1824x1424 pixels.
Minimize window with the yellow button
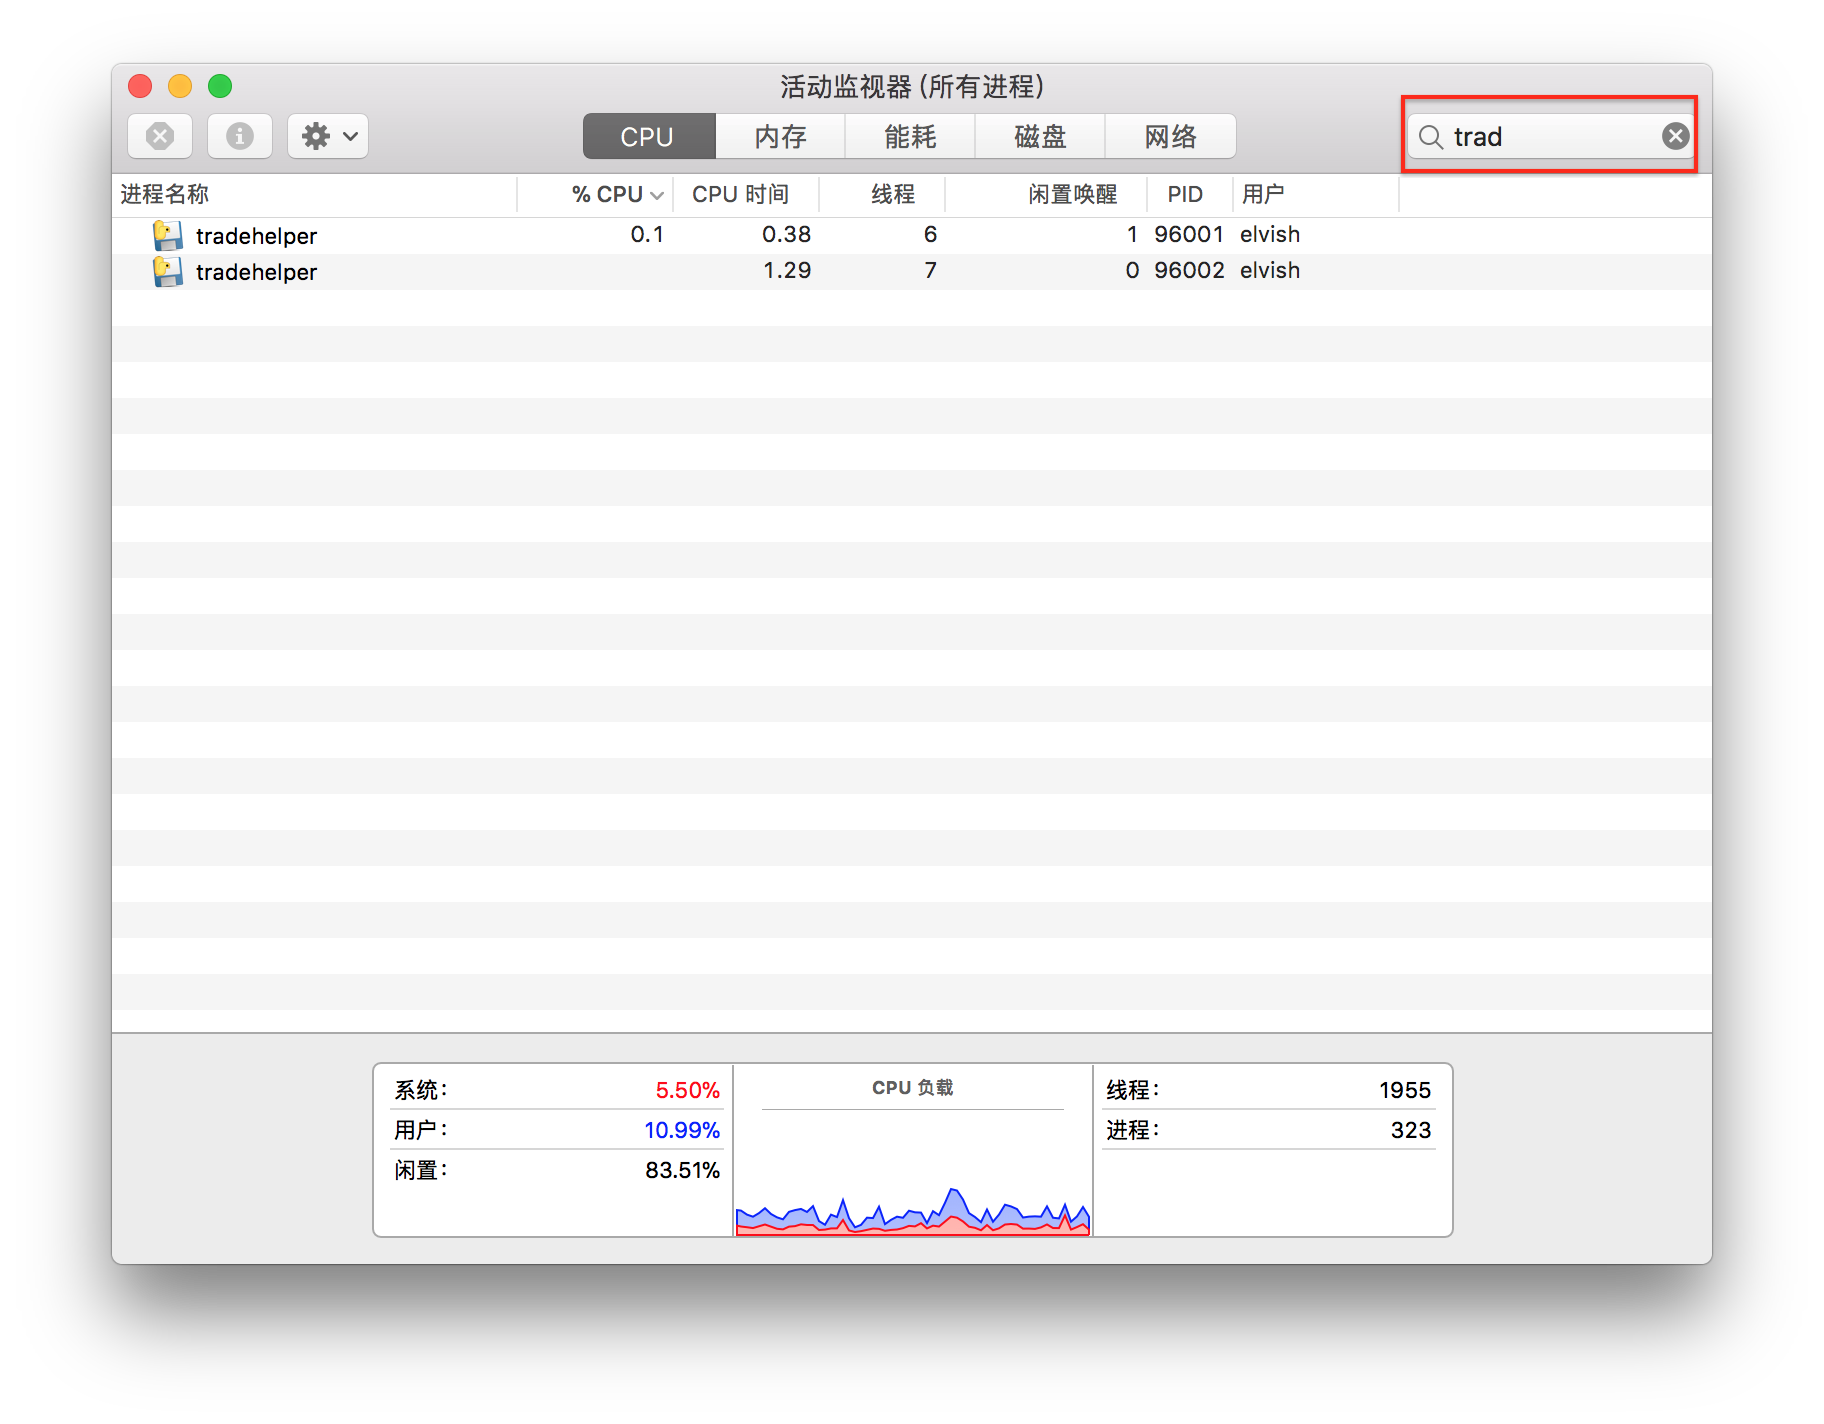(180, 86)
